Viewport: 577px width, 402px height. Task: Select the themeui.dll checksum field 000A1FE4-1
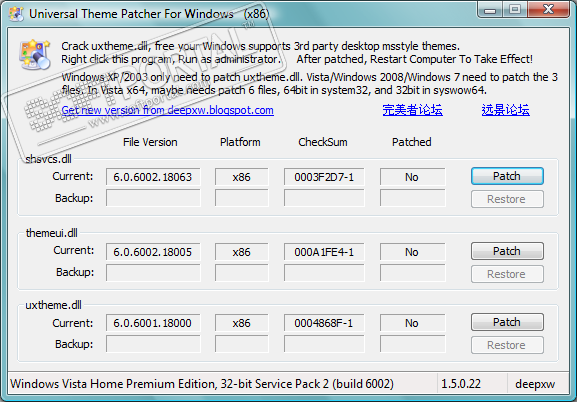click(324, 252)
